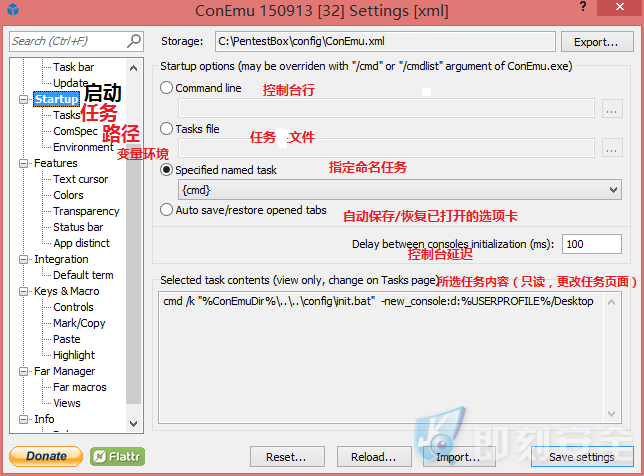The width and height of the screenshot is (644, 476).
Task: Click the Donate PayPal button
Action: click(x=46, y=456)
